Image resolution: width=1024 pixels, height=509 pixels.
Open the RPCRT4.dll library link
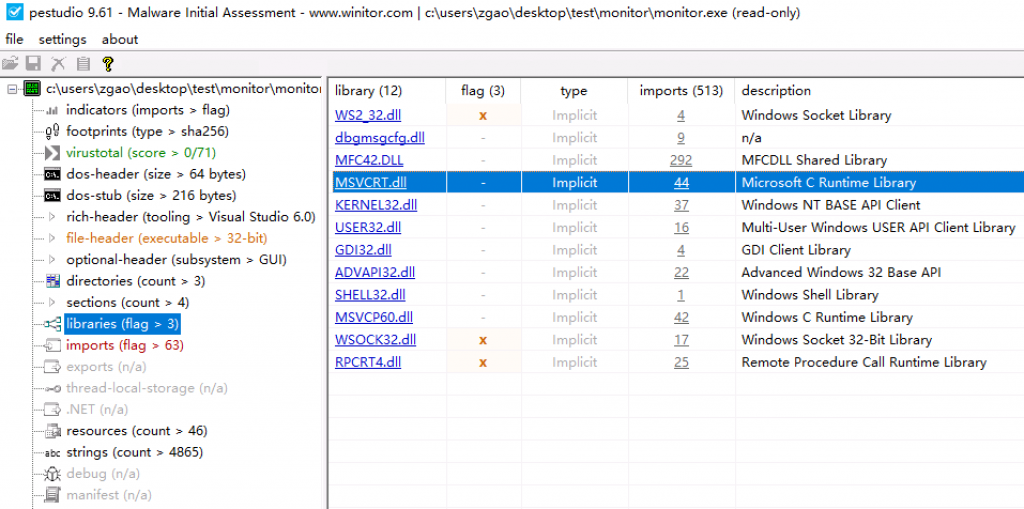(x=367, y=363)
